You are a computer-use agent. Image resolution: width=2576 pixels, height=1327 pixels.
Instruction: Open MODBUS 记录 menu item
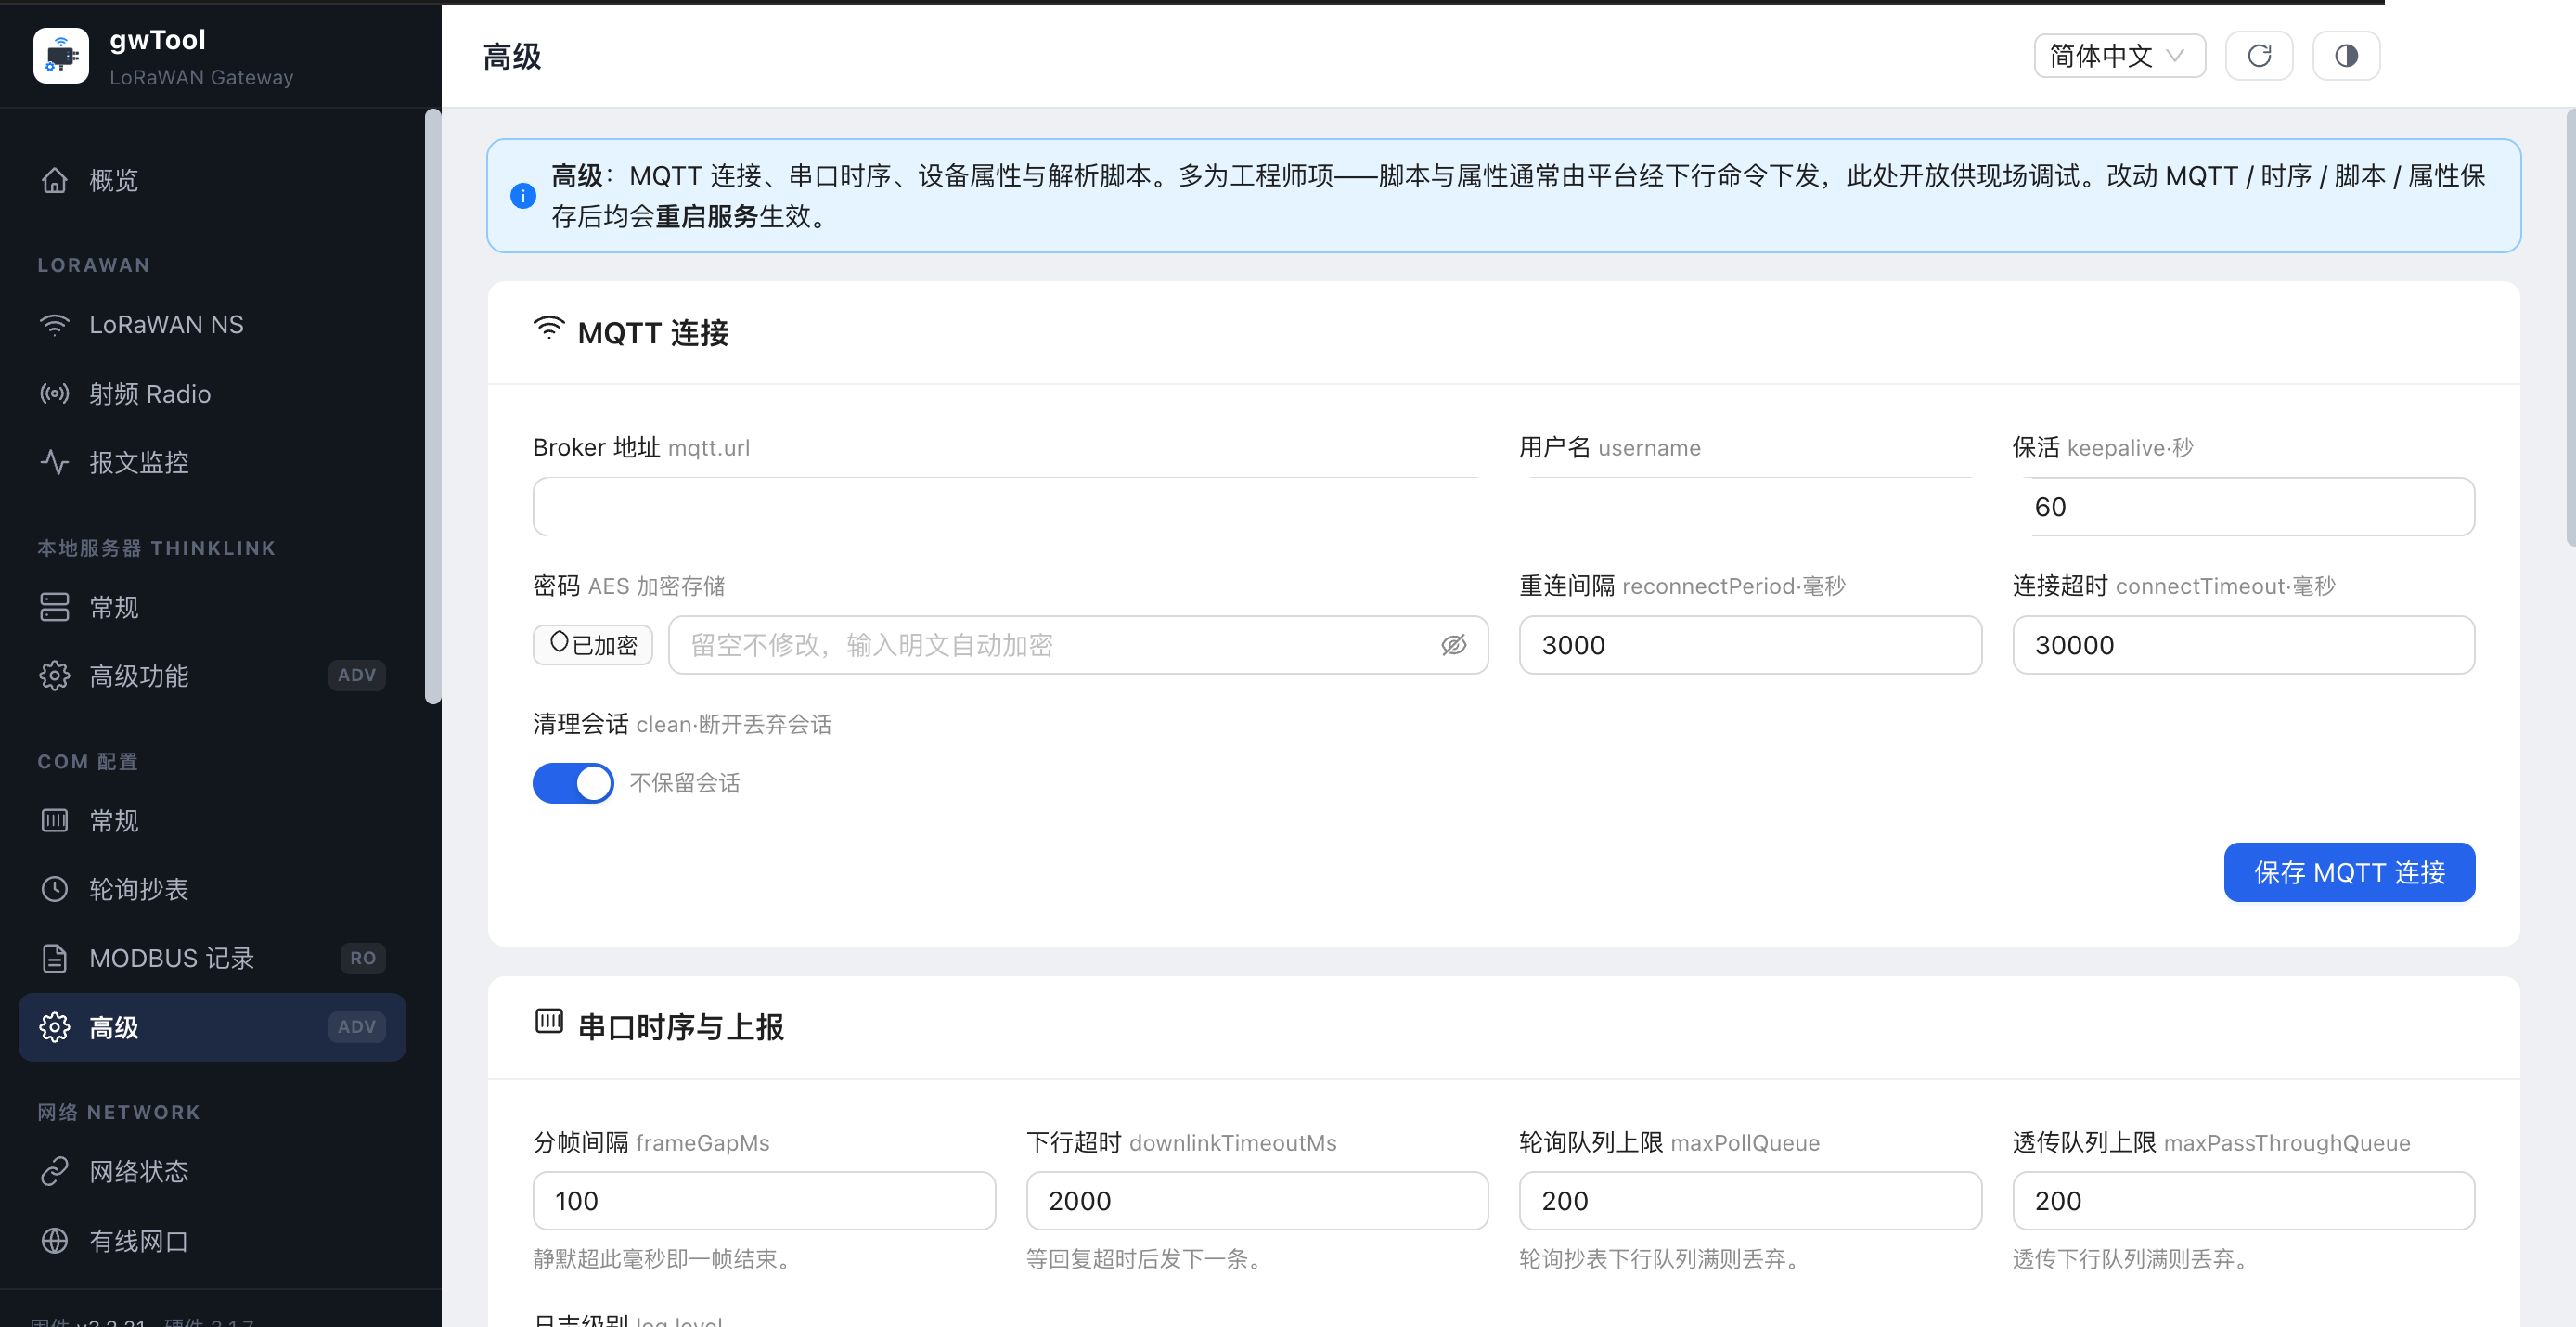tap(212, 958)
